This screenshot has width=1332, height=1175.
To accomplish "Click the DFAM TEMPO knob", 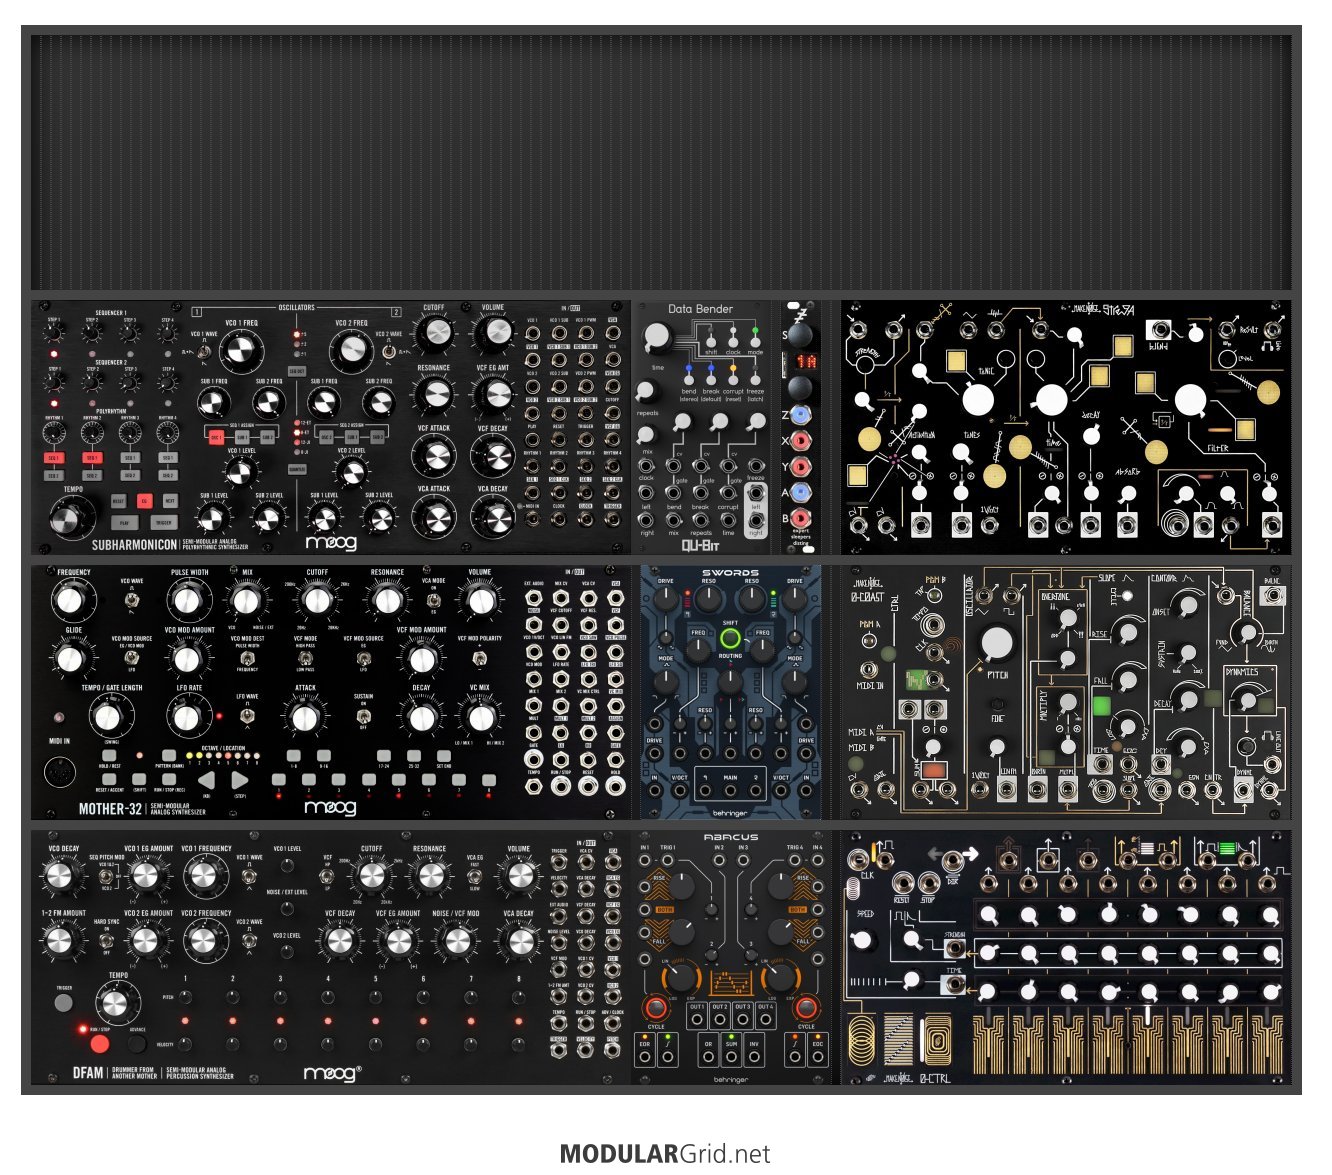I will [117, 1002].
